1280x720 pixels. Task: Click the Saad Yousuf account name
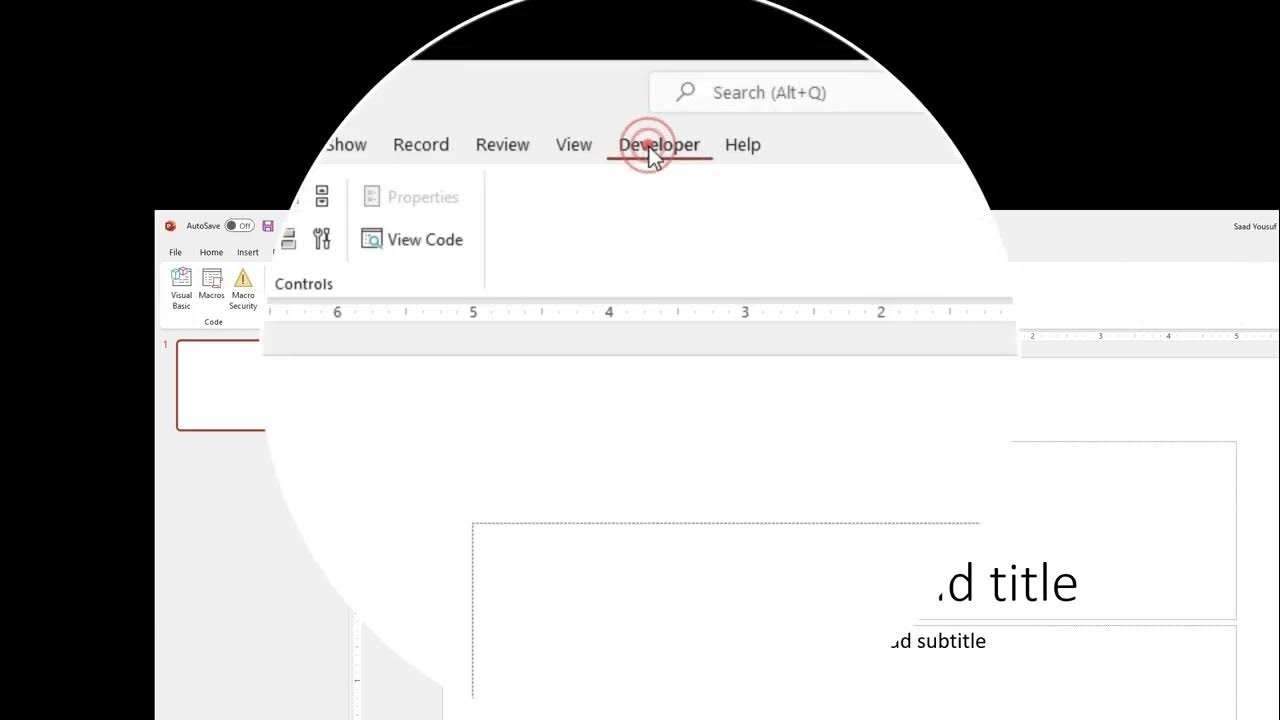pyautogui.click(x=1255, y=226)
